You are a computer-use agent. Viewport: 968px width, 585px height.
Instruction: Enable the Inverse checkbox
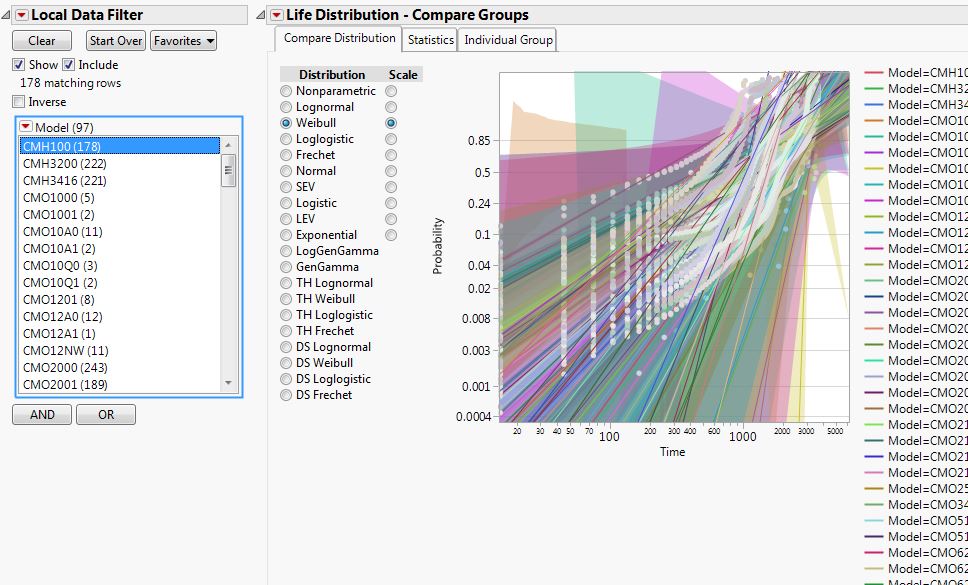[19, 102]
